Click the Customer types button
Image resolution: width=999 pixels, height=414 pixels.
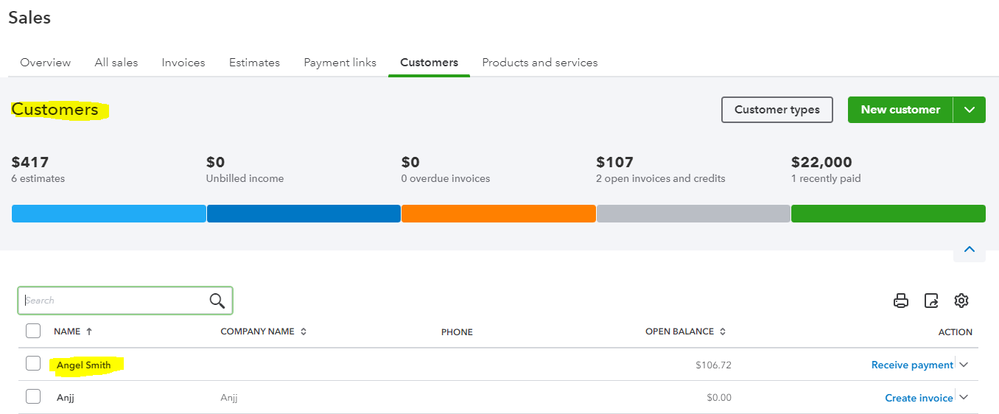(x=777, y=110)
